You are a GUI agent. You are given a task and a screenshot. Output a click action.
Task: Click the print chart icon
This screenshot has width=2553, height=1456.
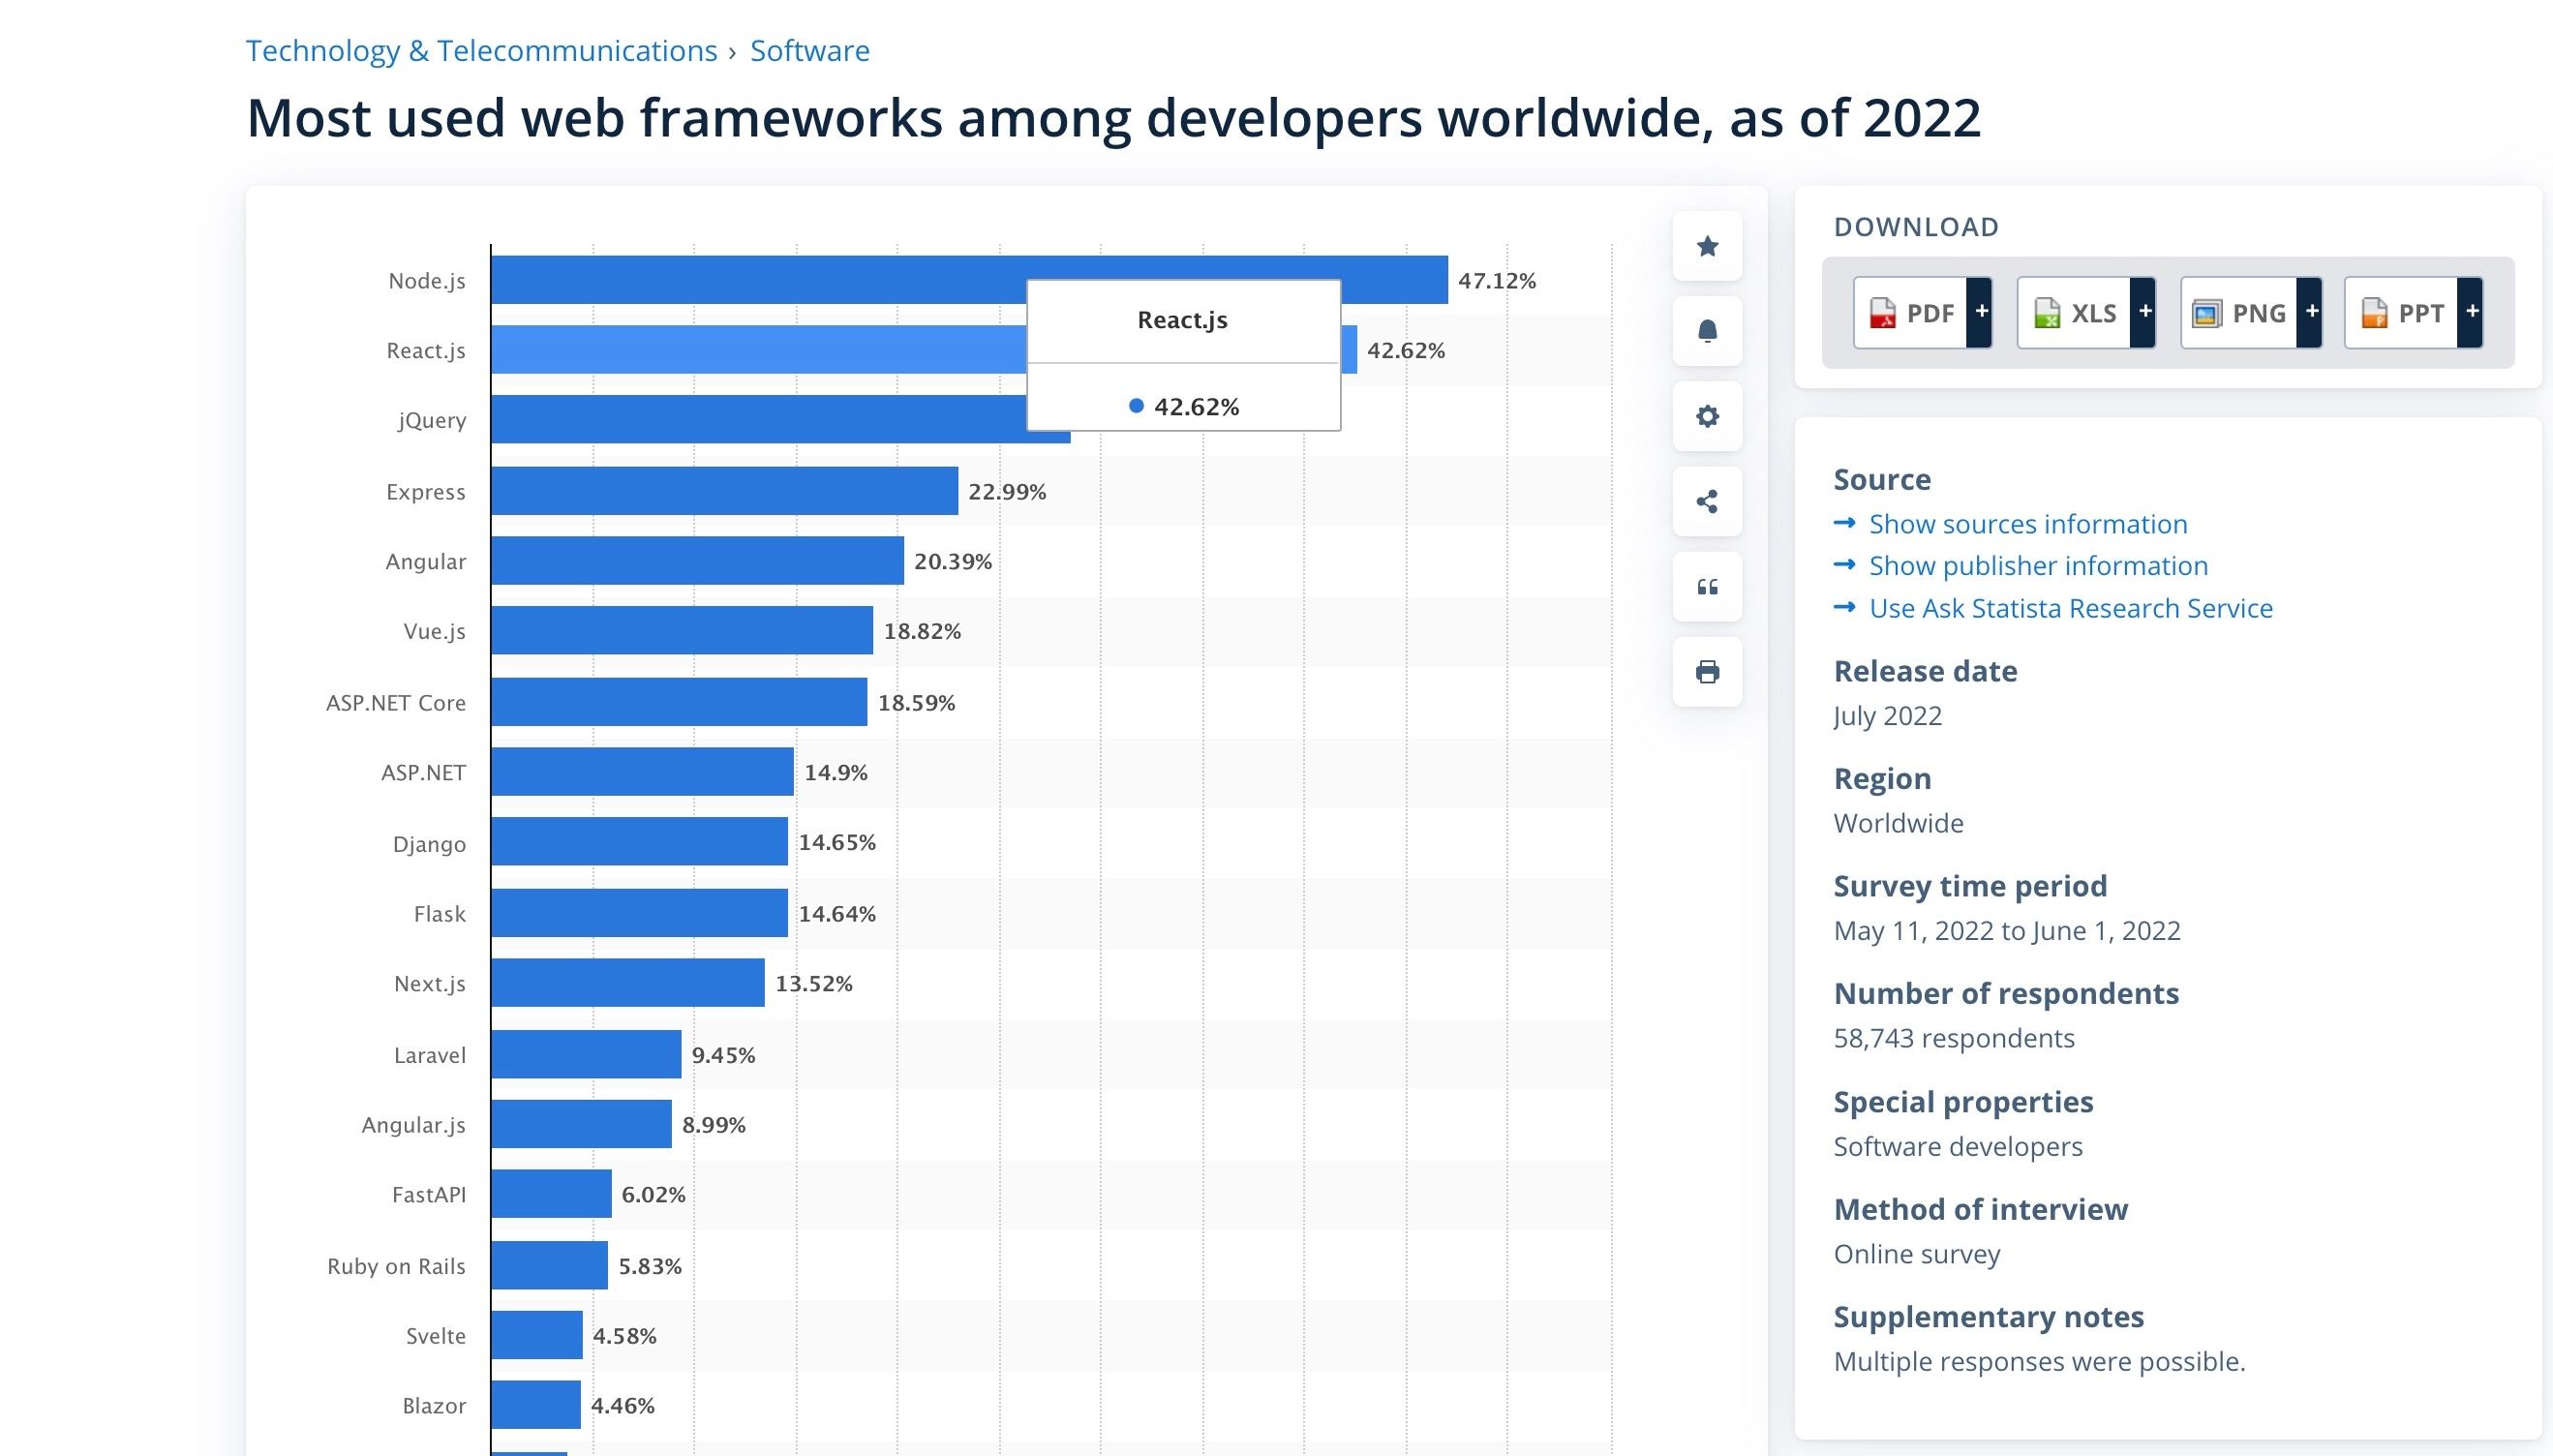pyautogui.click(x=1707, y=672)
